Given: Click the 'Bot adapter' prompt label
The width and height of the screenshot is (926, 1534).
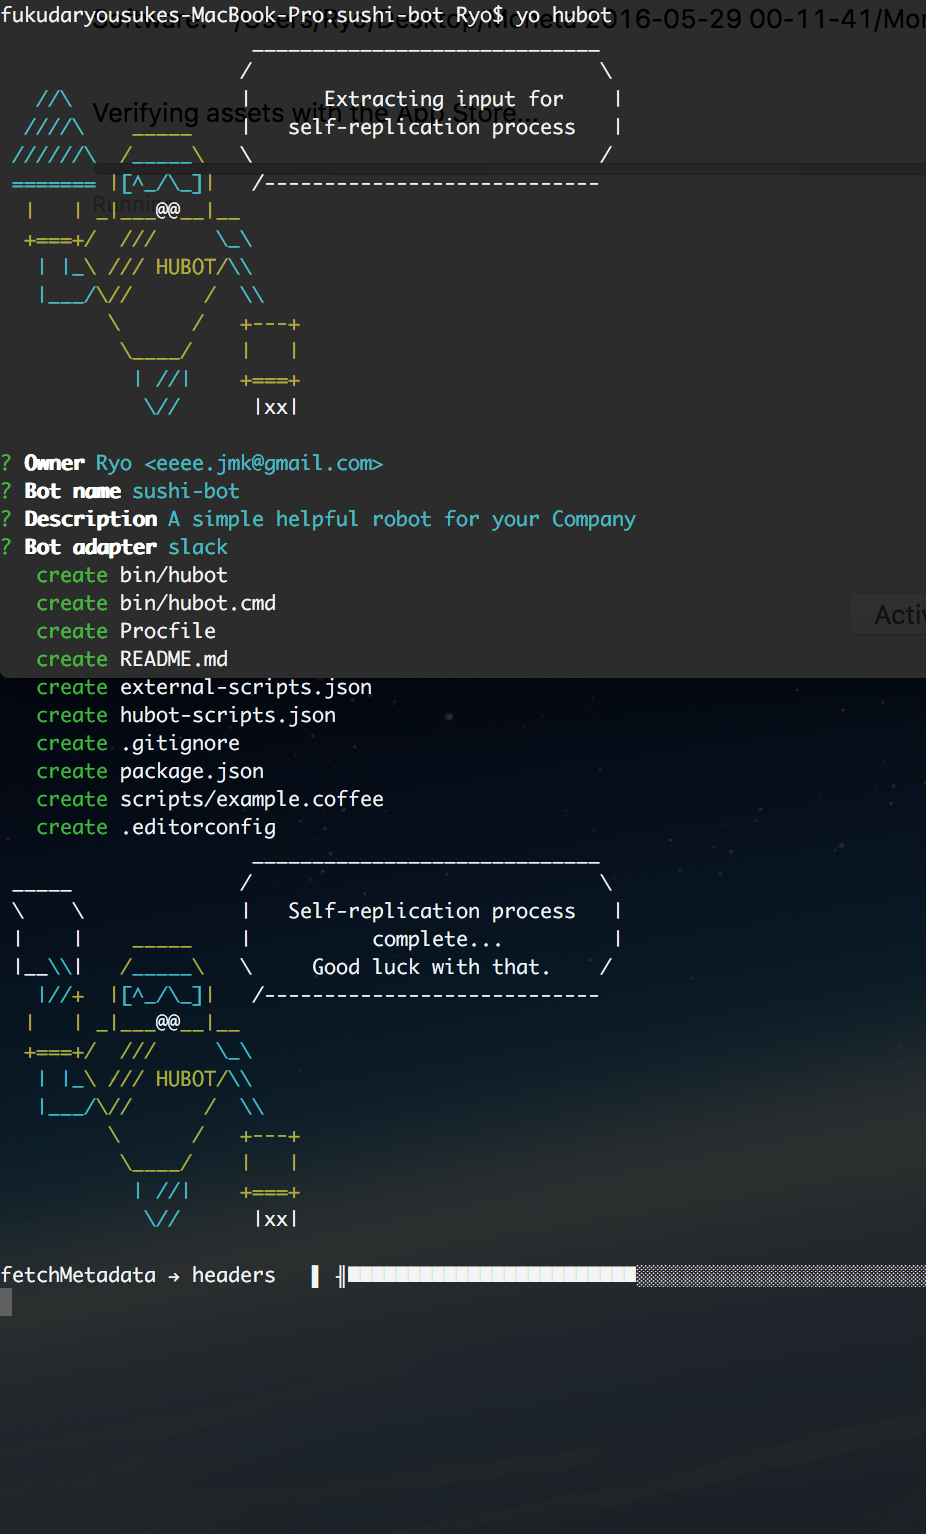Looking at the screenshot, I should point(90,547).
